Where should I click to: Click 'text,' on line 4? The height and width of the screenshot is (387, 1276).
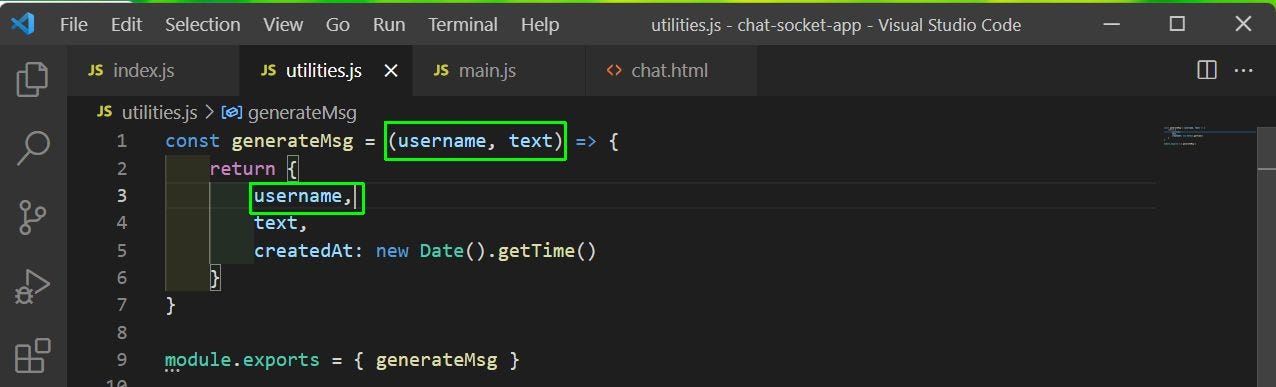281,223
